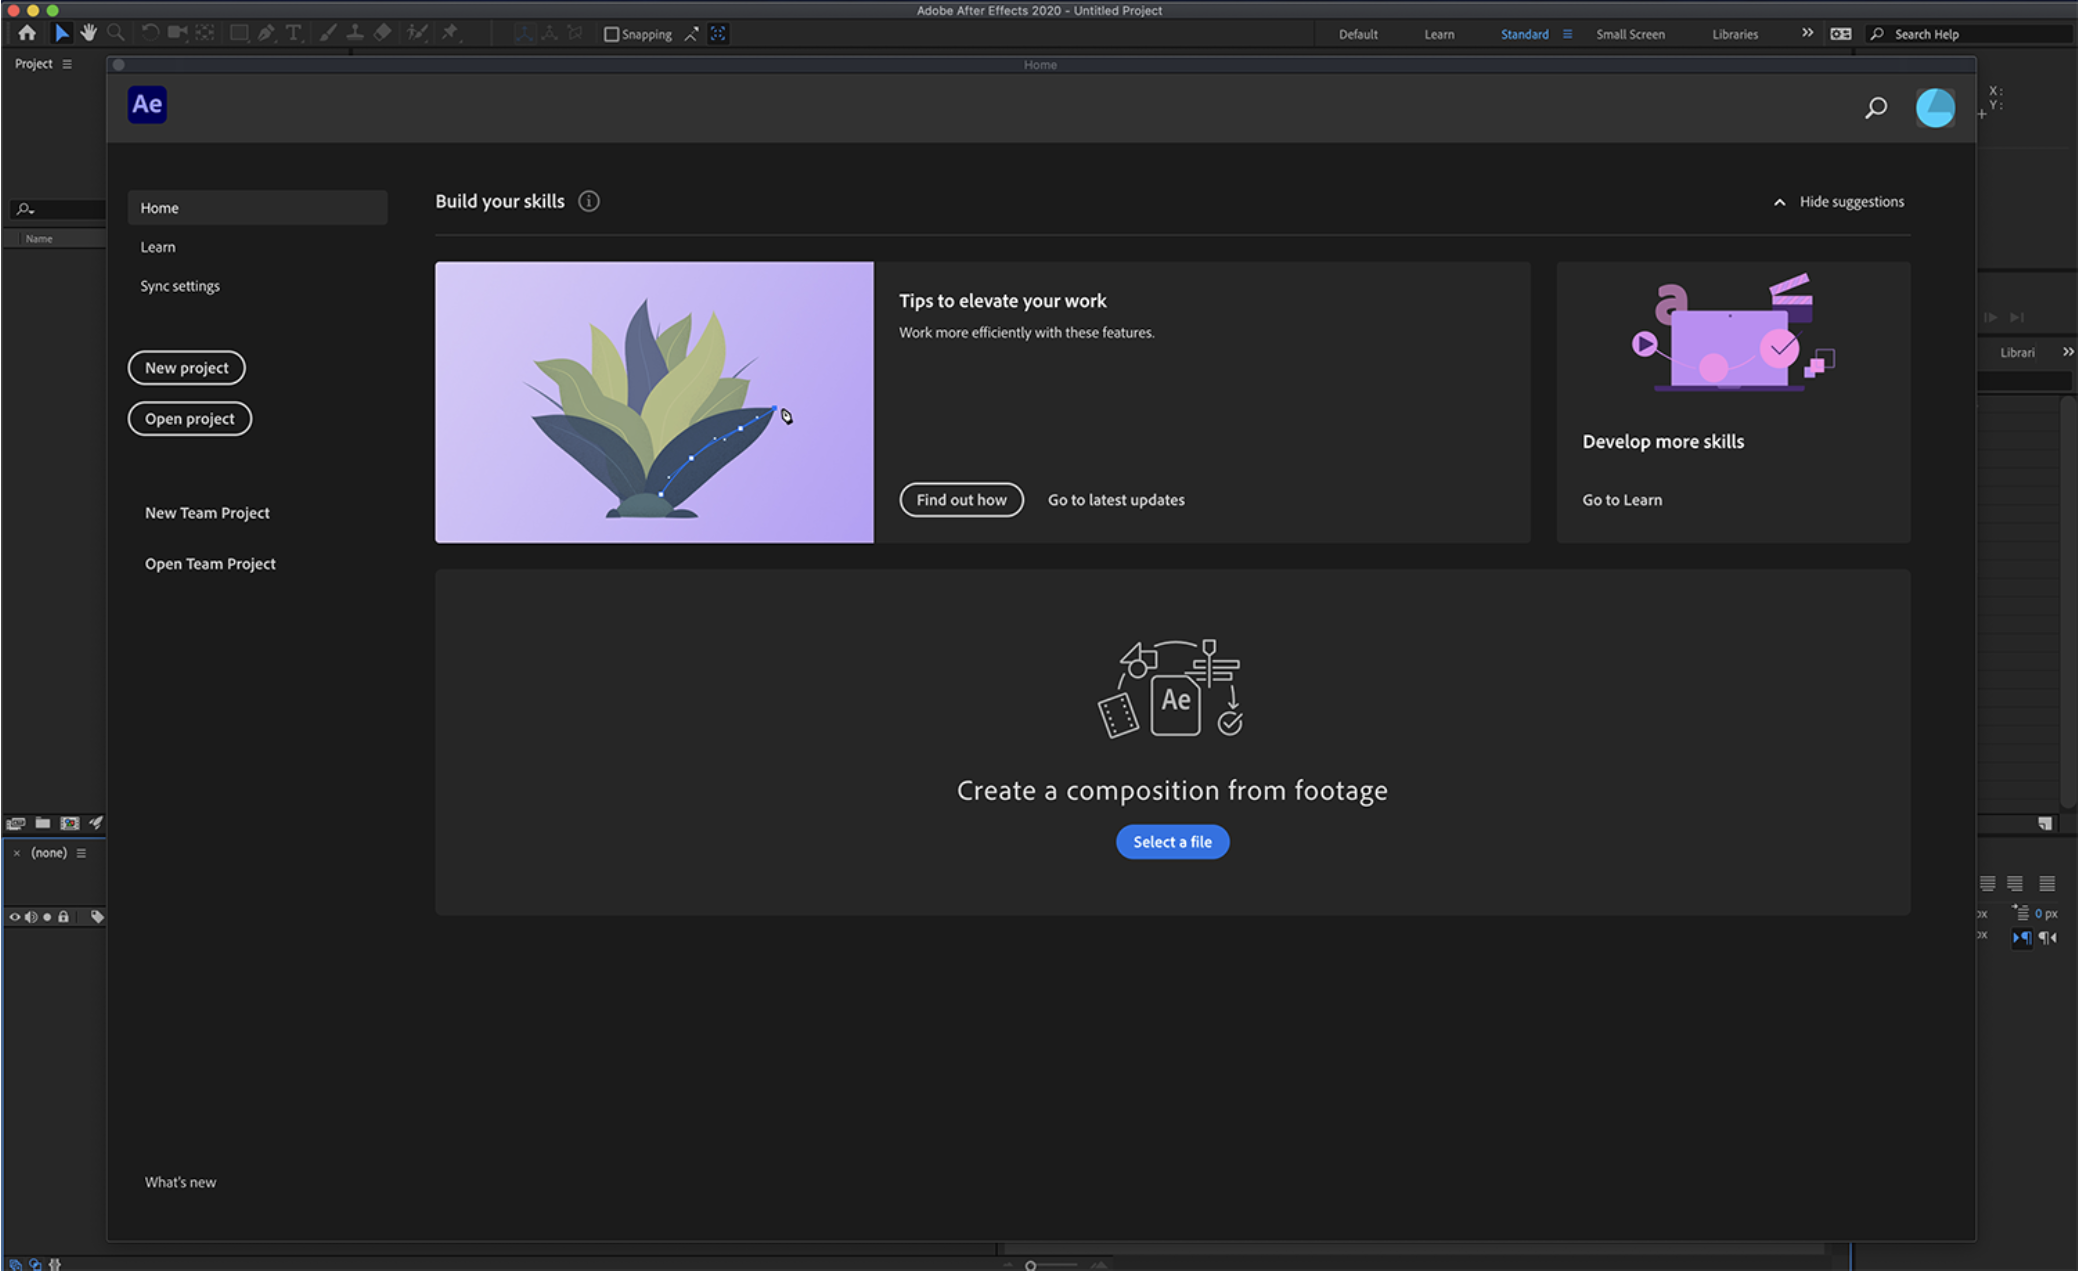Click the New project button
The height and width of the screenshot is (1272, 2082).
[187, 368]
